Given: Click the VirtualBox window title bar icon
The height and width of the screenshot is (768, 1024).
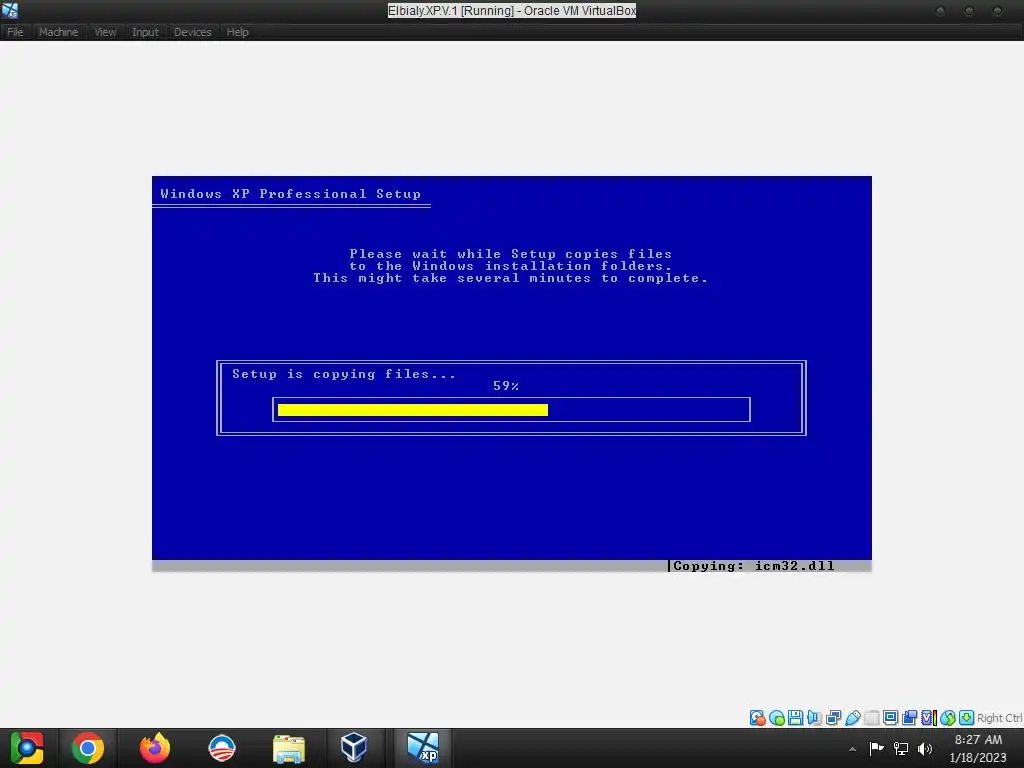Looking at the screenshot, I should point(10,10).
